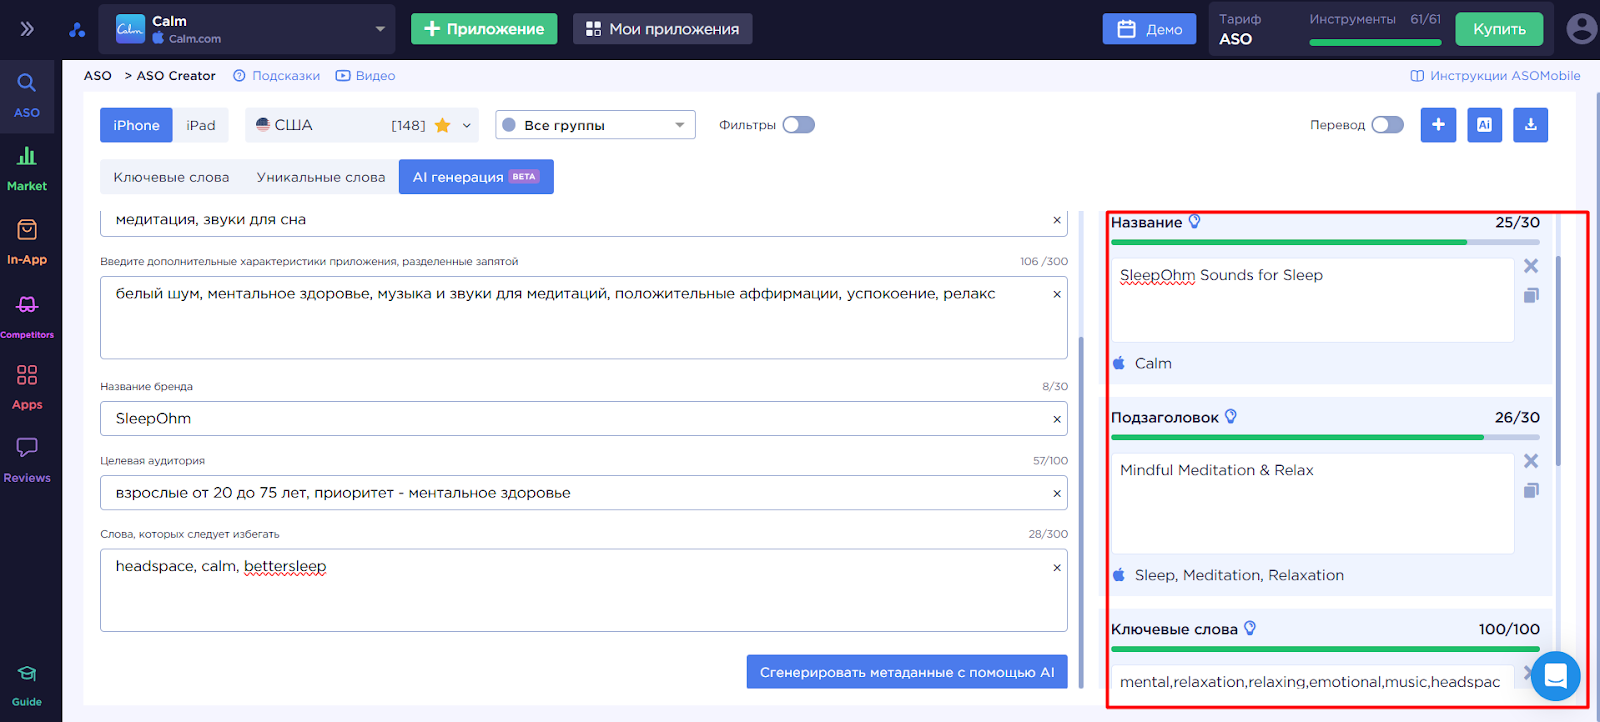Open the chat support widget
This screenshot has width=1600, height=722.
click(x=1555, y=676)
